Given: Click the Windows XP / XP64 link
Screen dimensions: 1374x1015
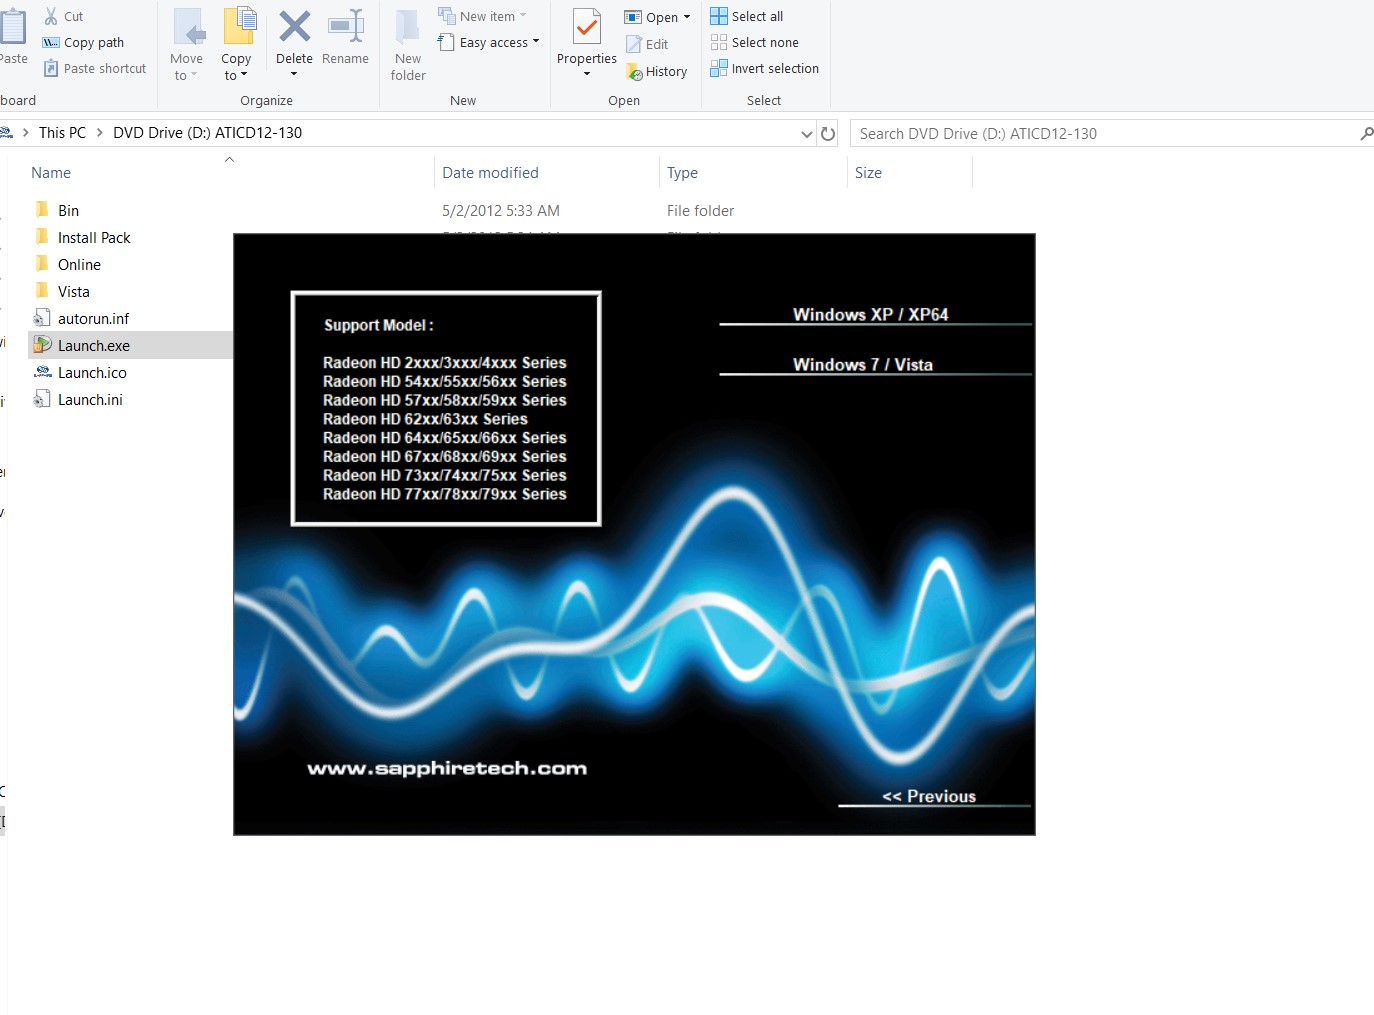Looking at the screenshot, I should click(x=870, y=314).
